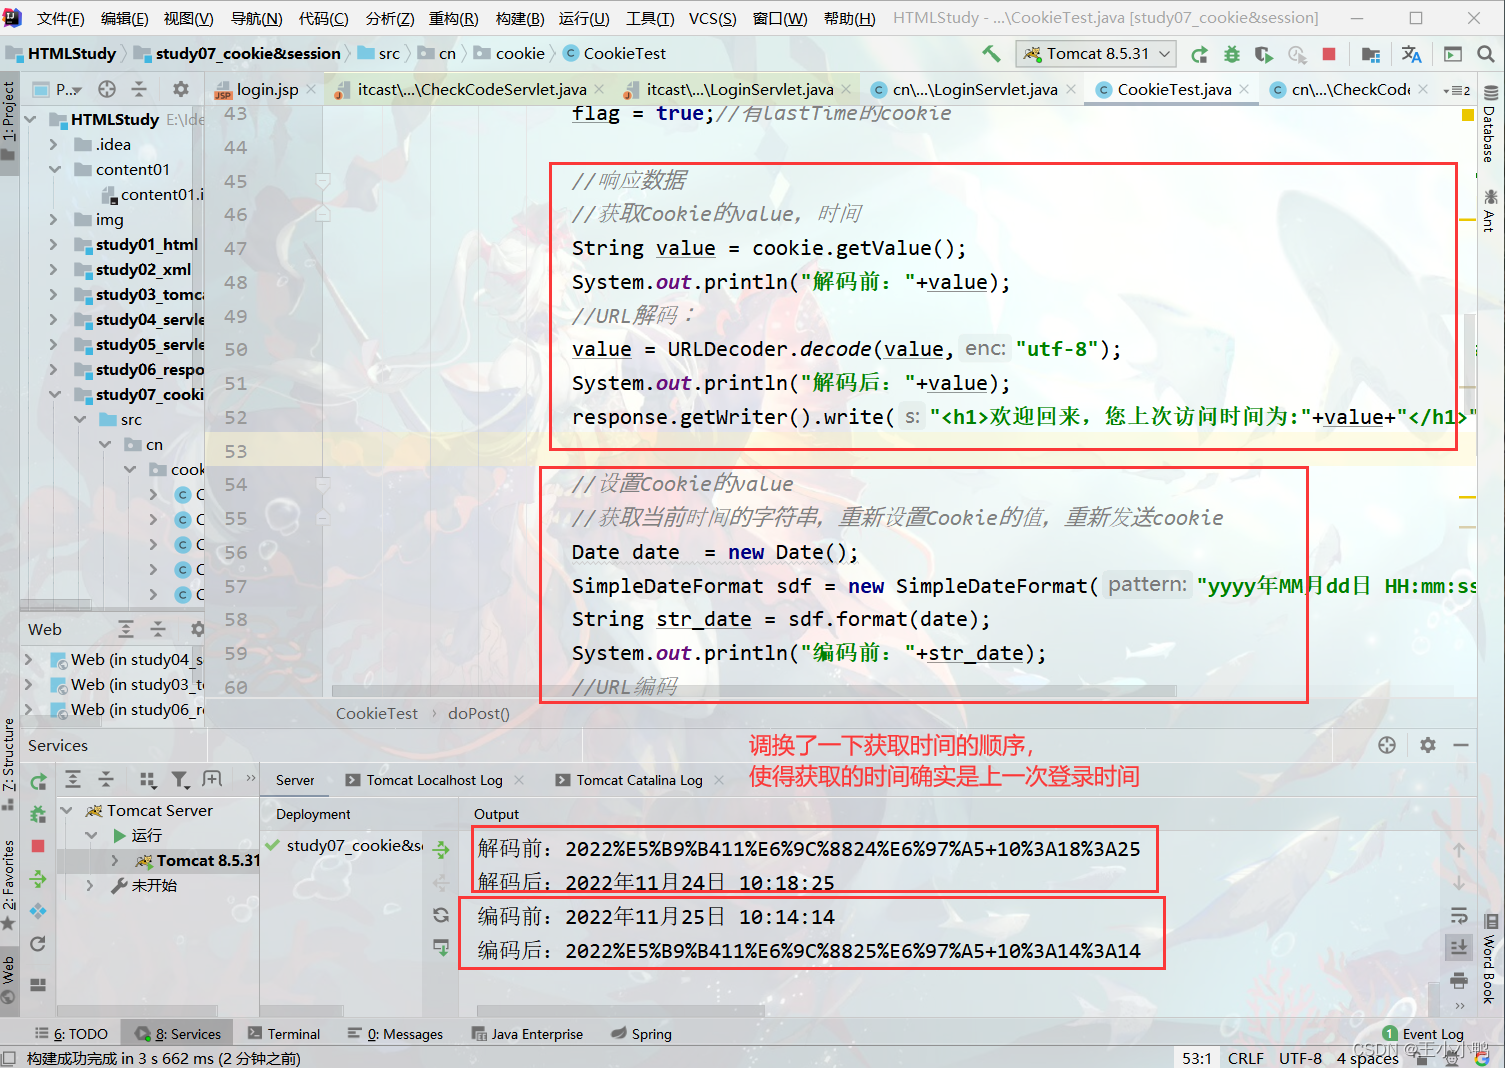Click the doPost() breadcrumb below the editor
Screen dimensions: 1505x1068
coord(479,713)
